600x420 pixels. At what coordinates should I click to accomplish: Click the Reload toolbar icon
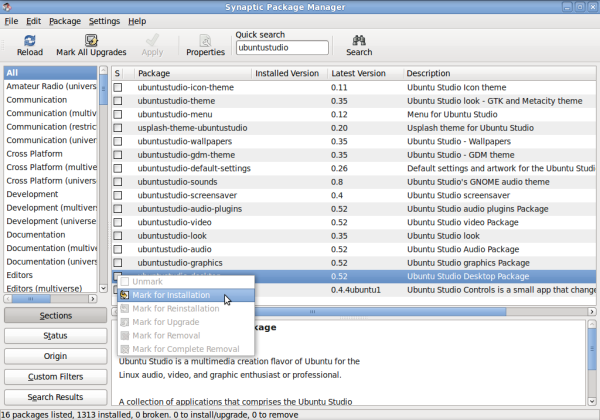(x=29, y=40)
